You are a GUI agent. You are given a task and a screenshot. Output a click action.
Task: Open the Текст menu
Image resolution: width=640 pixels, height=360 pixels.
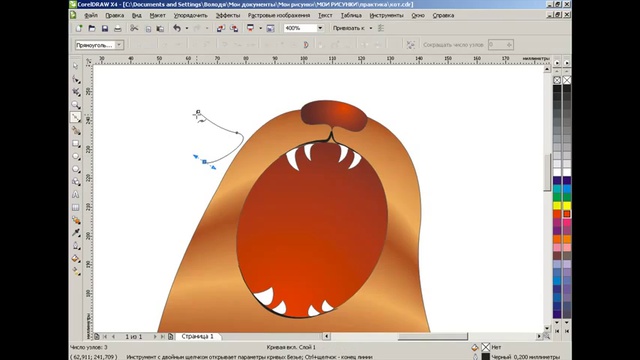[325, 15]
